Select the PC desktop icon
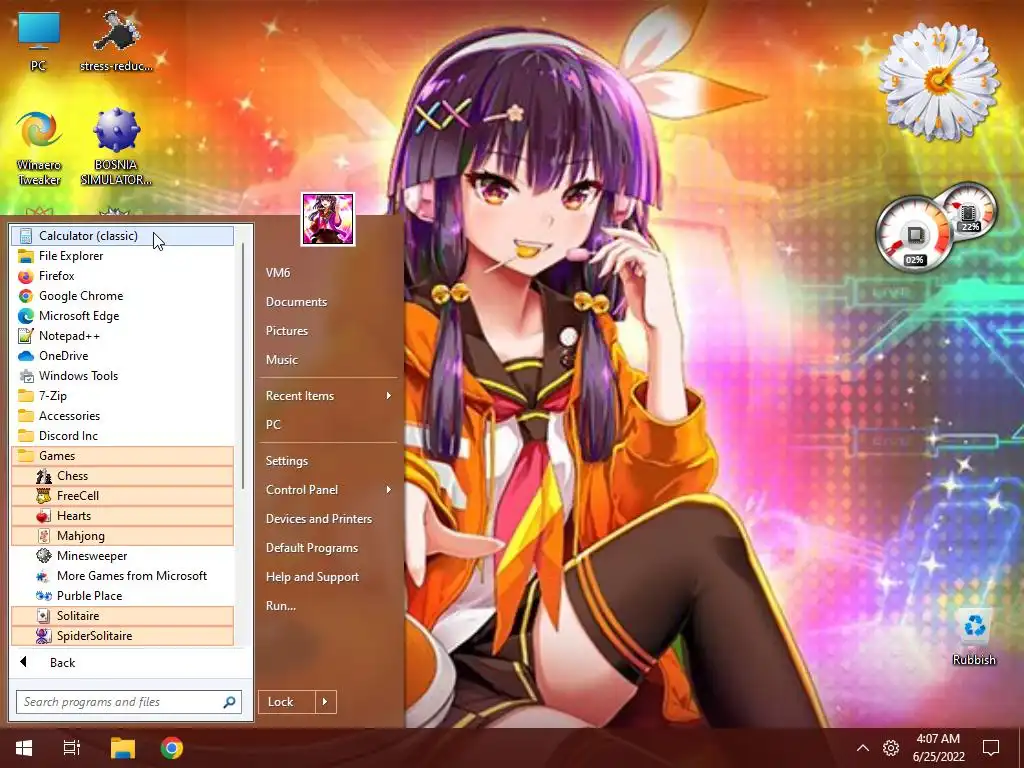The height and width of the screenshot is (768, 1024). coord(39,42)
